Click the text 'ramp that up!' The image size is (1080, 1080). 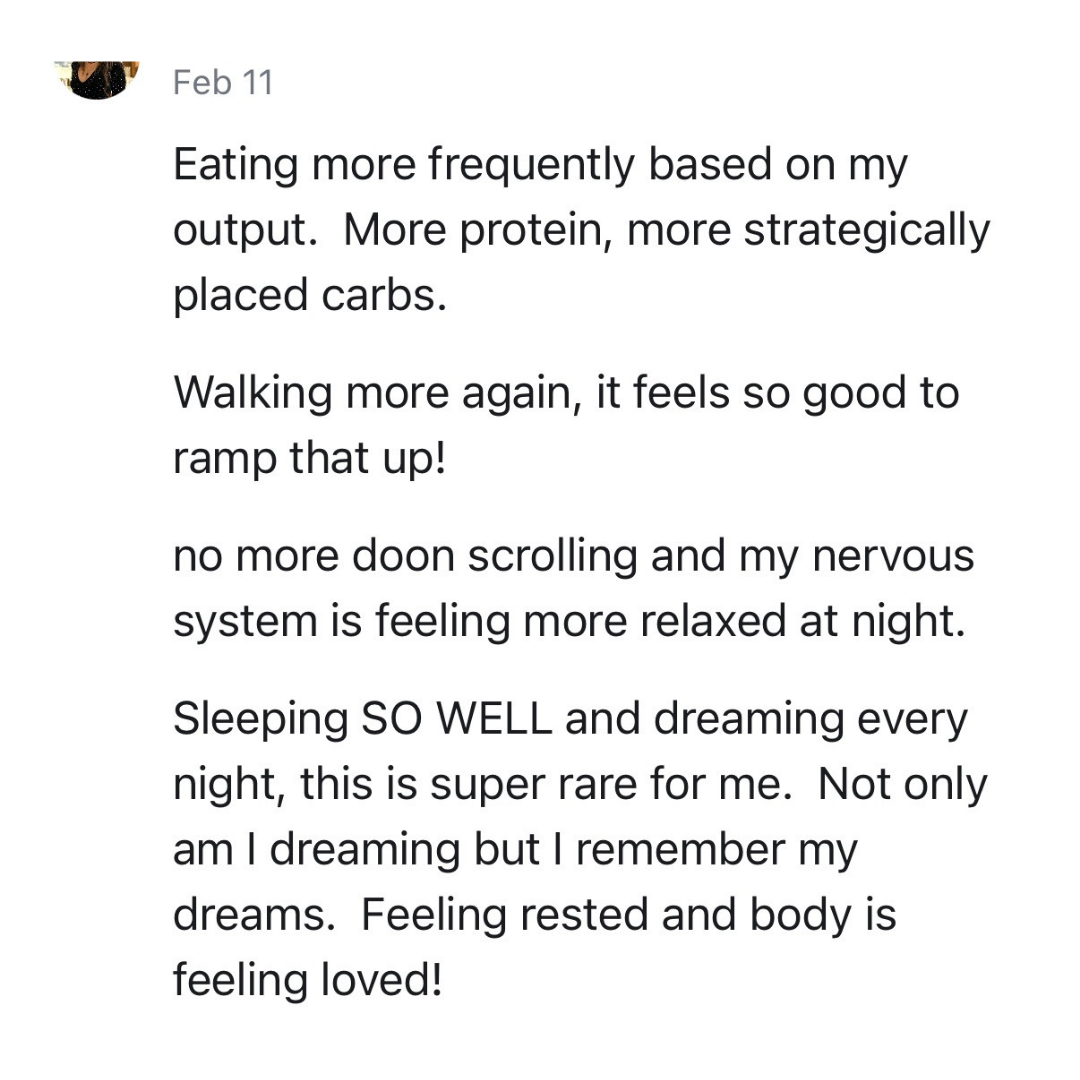(x=309, y=458)
